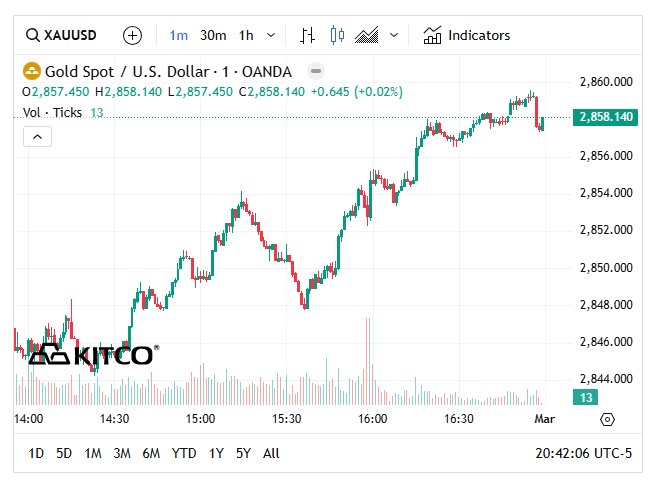Image resolution: width=649 pixels, height=482 pixels.
Task: Open the timeframe dropdown arrow
Action: click(x=272, y=35)
